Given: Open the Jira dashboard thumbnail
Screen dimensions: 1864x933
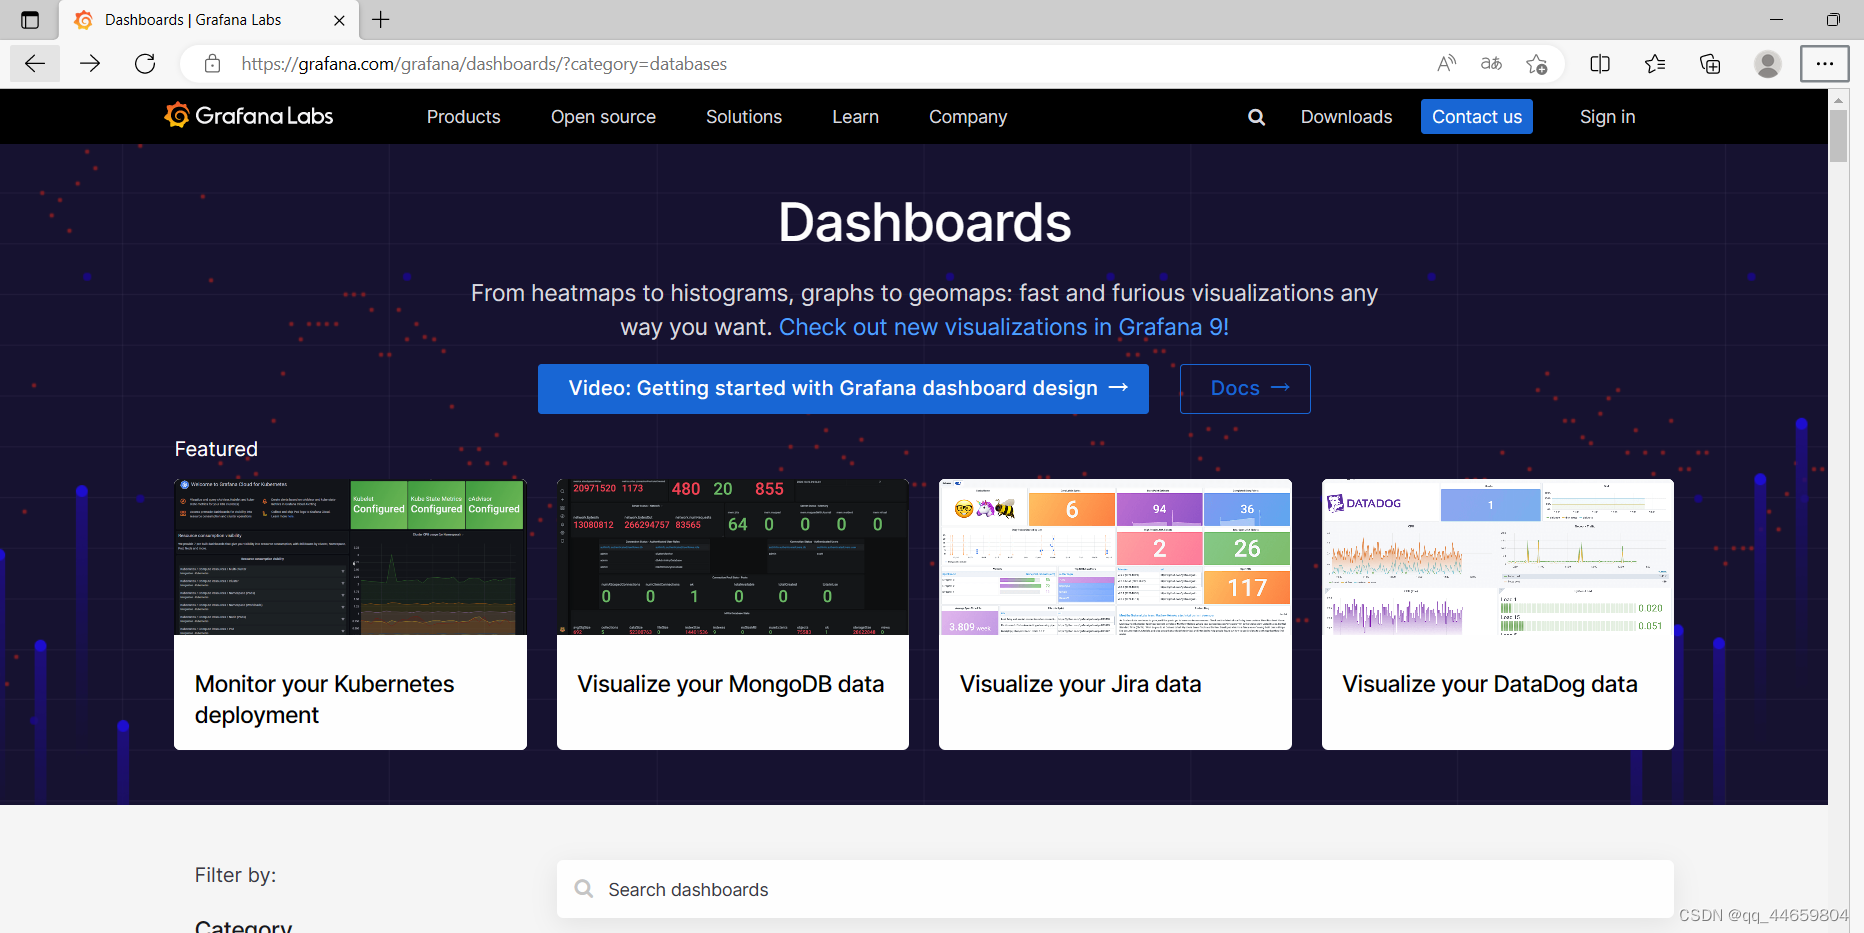Looking at the screenshot, I should pyautogui.click(x=1115, y=557).
